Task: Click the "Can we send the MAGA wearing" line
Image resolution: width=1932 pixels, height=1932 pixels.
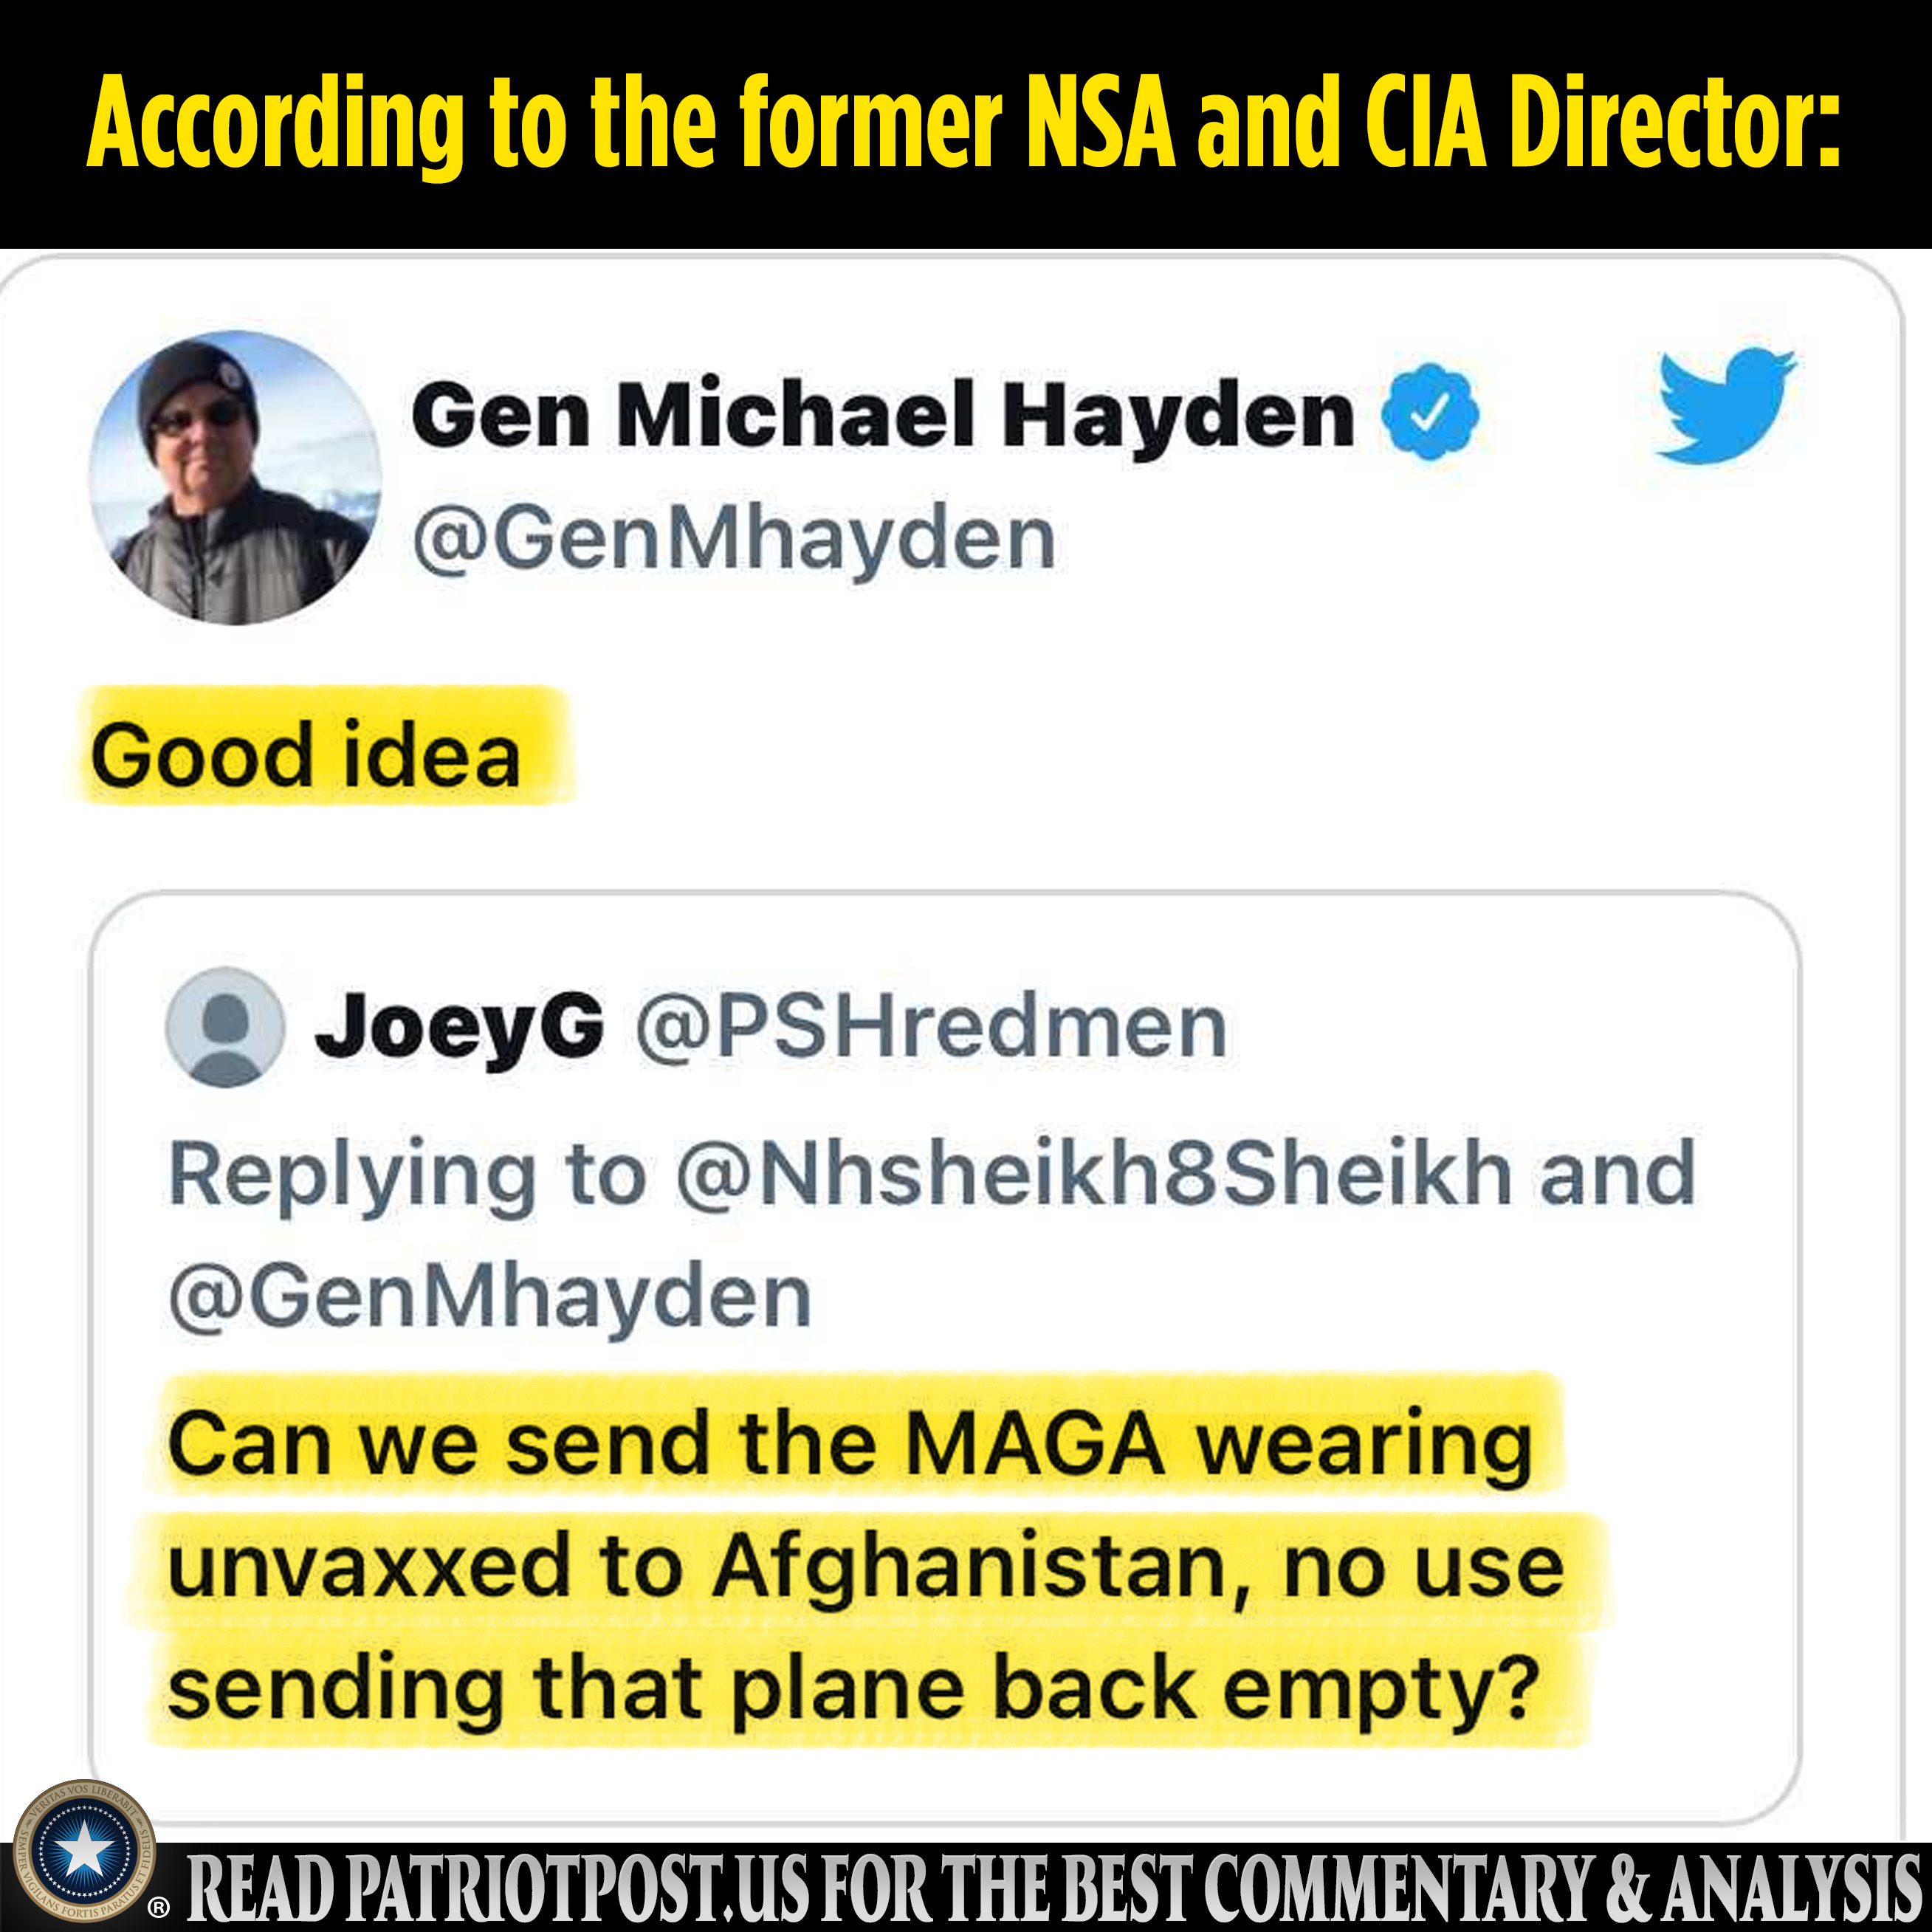Action: coord(850,1444)
